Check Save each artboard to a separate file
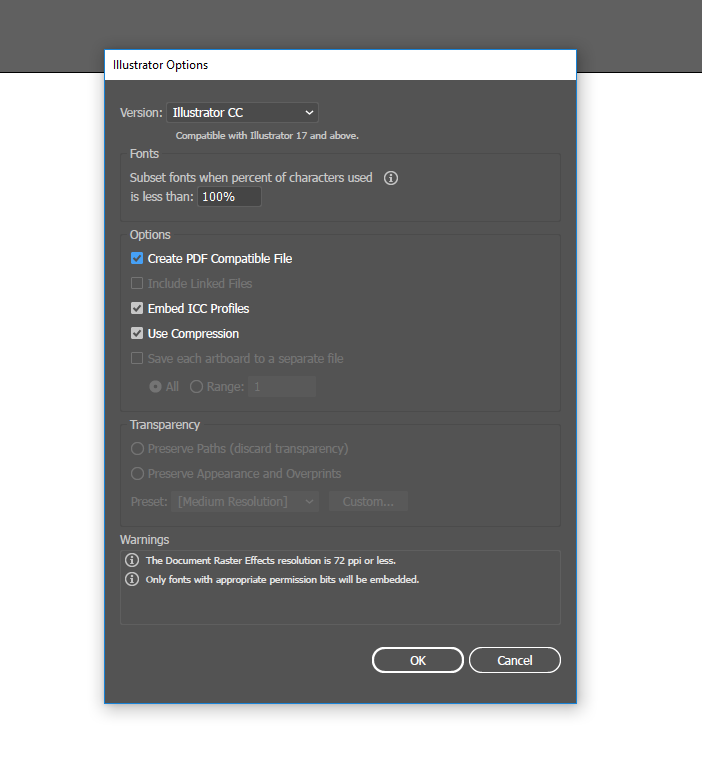 137,359
